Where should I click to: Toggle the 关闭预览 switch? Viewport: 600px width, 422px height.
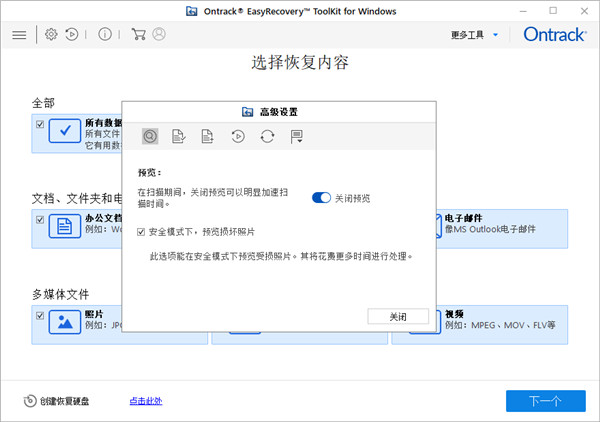point(321,198)
